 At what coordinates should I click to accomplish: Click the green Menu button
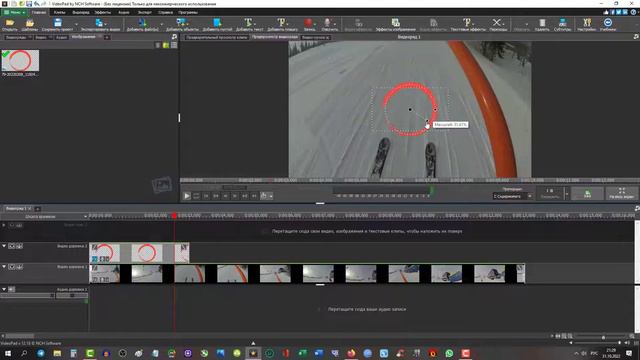(x=14, y=12)
